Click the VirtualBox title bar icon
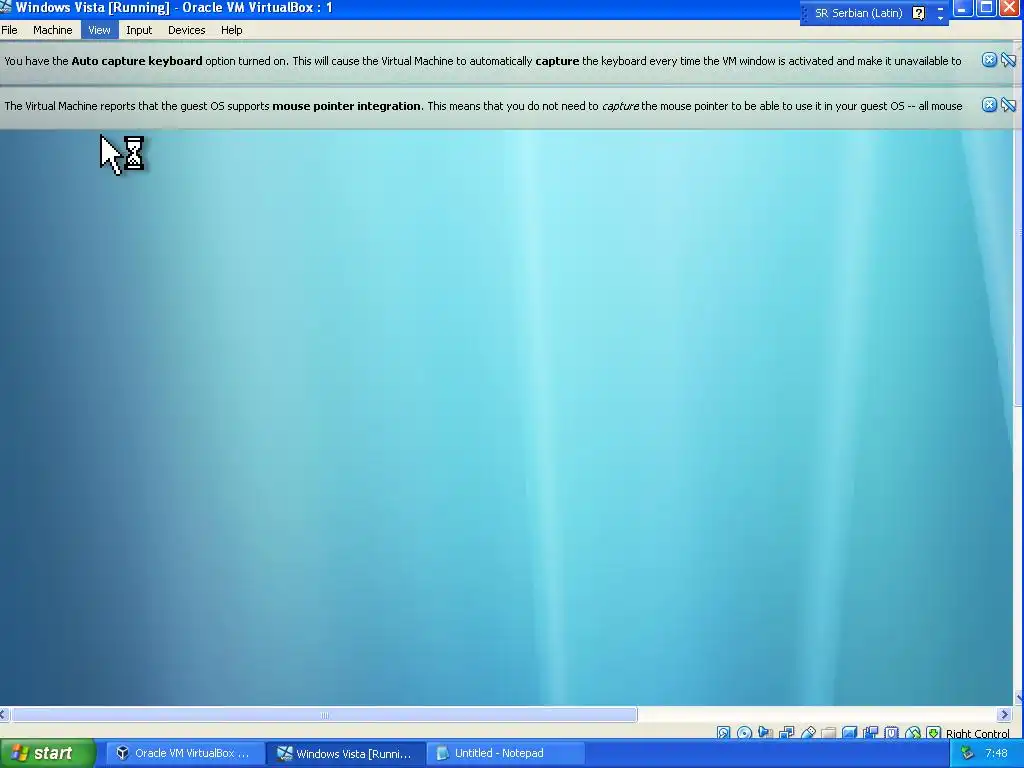Viewport: 1024px width, 768px height. (5, 7)
